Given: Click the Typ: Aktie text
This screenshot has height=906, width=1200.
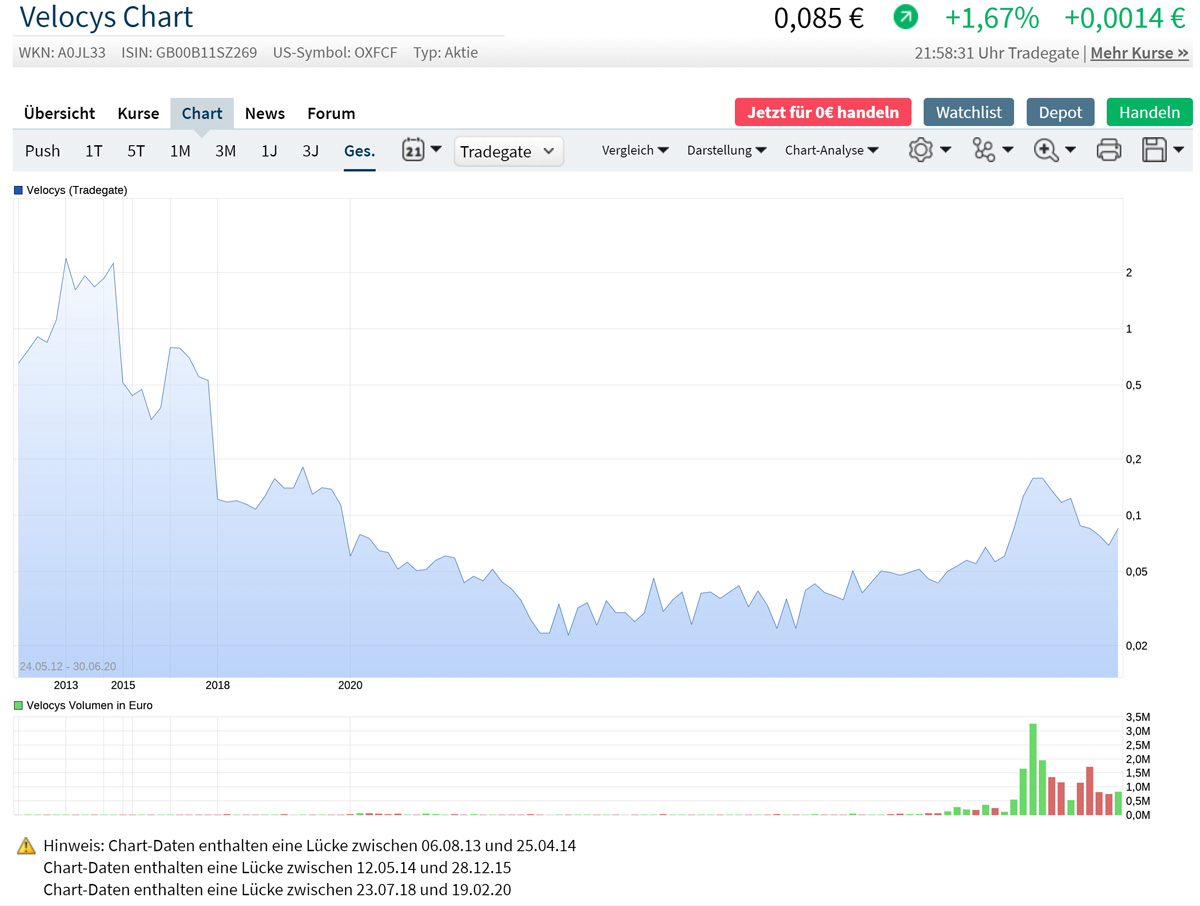Looking at the screenshot, I should tap(446, 53).
